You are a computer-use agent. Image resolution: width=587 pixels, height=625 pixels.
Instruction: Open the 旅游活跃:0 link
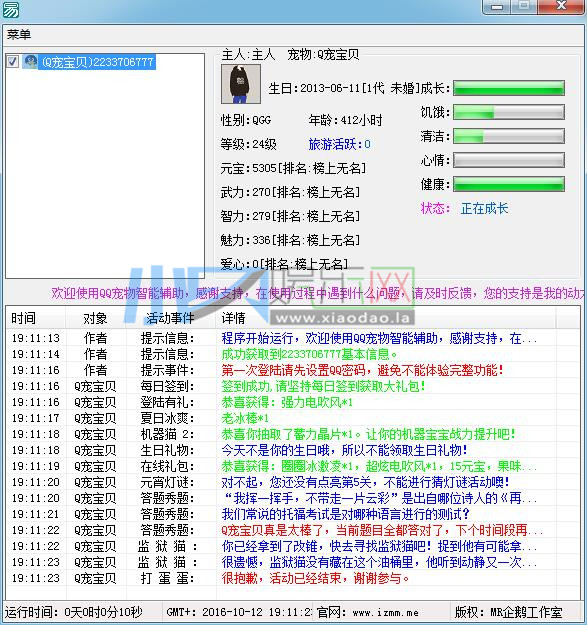point(339,144)
